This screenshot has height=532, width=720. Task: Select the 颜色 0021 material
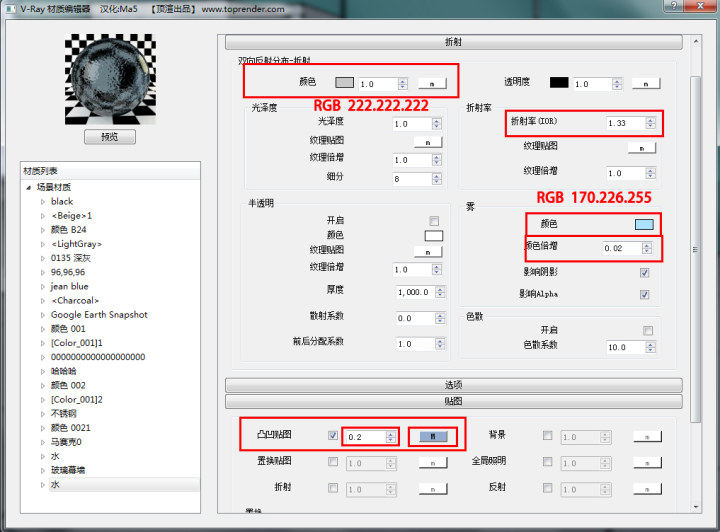click(71, 428)
